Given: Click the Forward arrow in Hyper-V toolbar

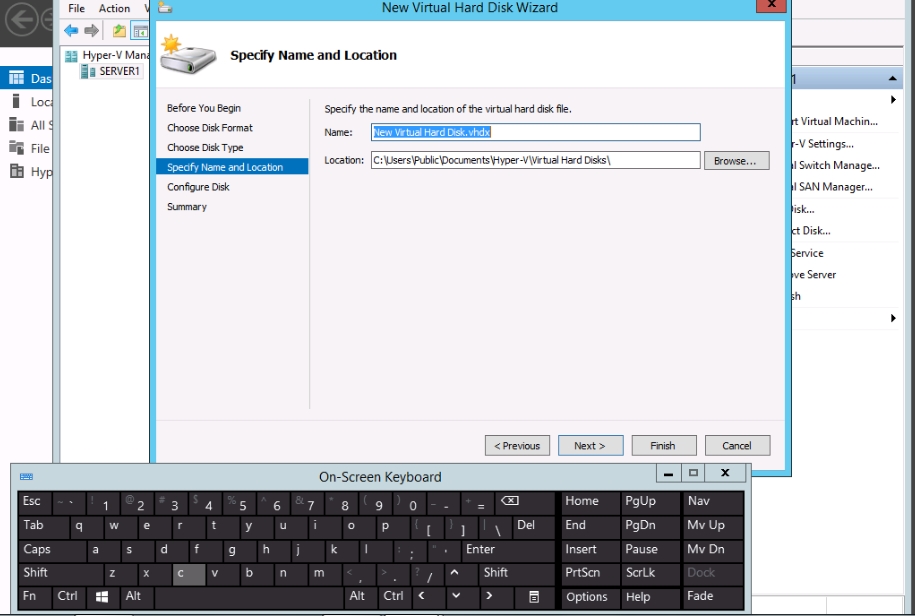Looking at the screenshot, I should coord(91,31).
